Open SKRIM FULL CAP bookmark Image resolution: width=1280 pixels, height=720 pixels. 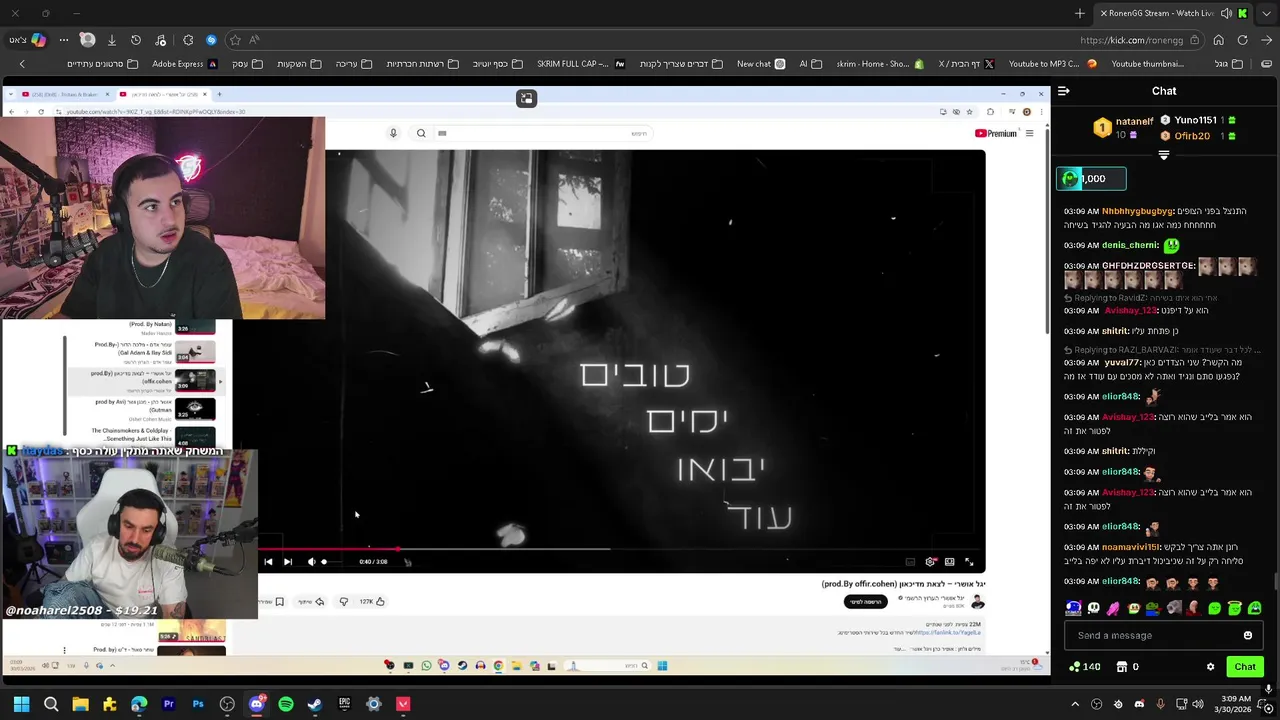click(x=581, y=64)
